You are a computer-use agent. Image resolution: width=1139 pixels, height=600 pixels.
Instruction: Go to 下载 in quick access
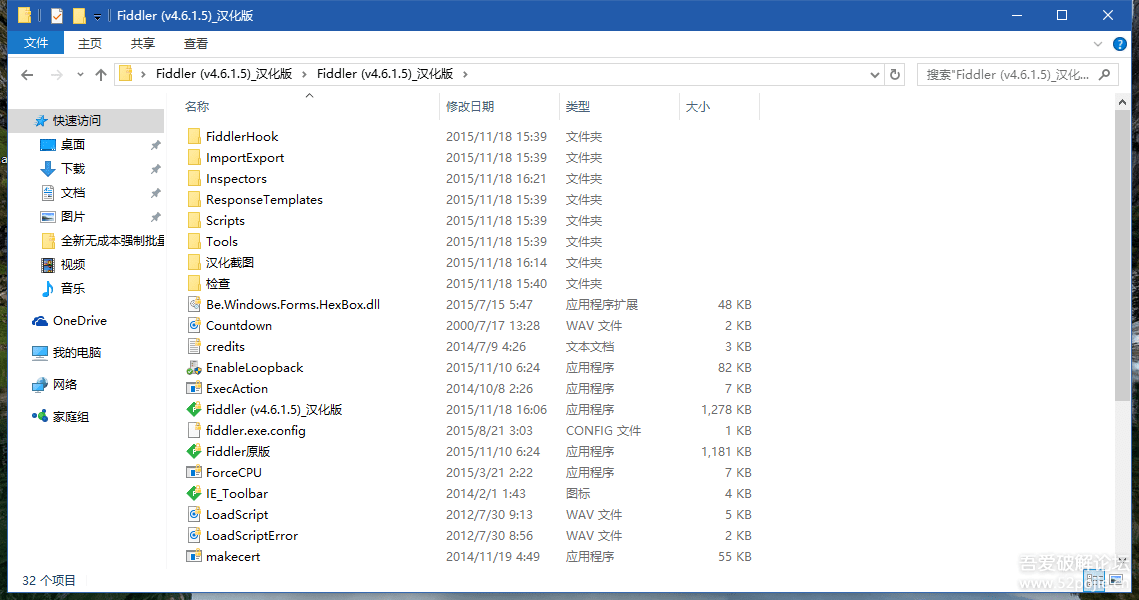[x=62, y=169]
